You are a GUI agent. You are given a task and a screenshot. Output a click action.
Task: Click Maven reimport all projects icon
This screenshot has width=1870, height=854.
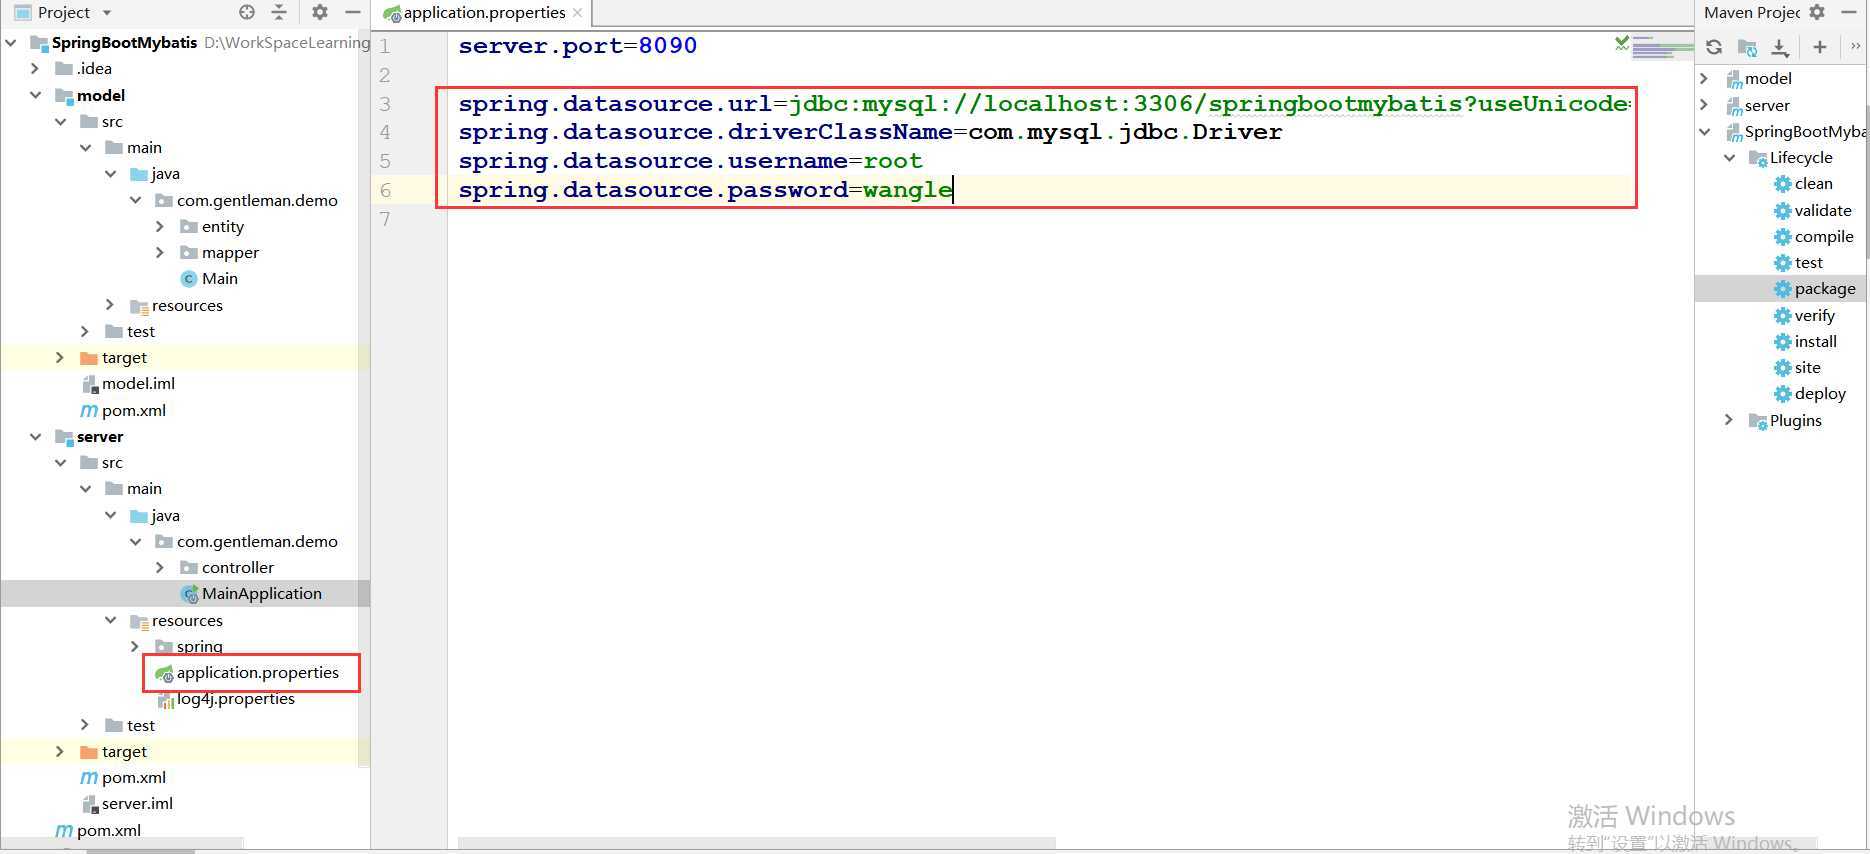click(x=1714, y=47)
